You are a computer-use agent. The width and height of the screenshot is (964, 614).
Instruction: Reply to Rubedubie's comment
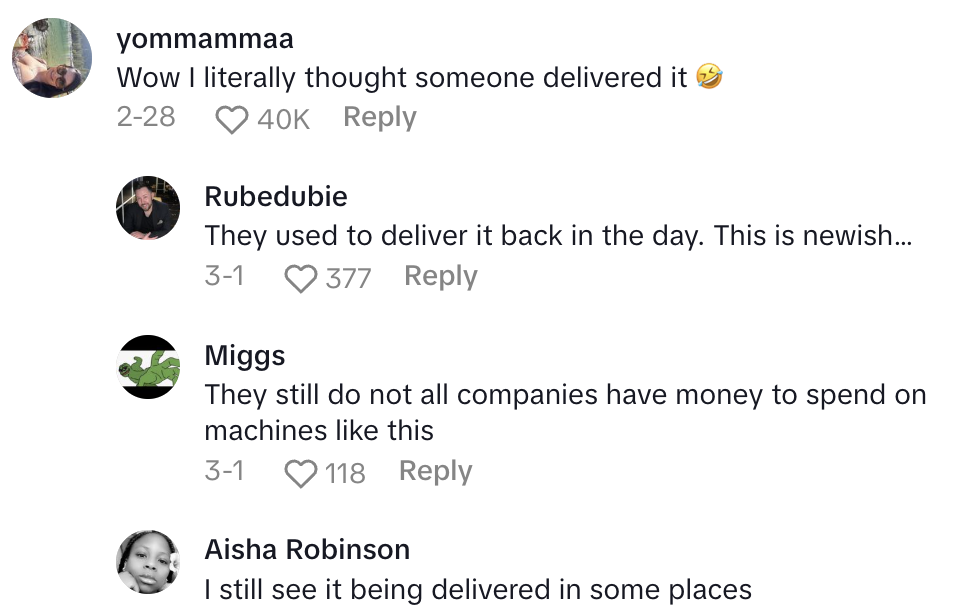click(440, 276)
